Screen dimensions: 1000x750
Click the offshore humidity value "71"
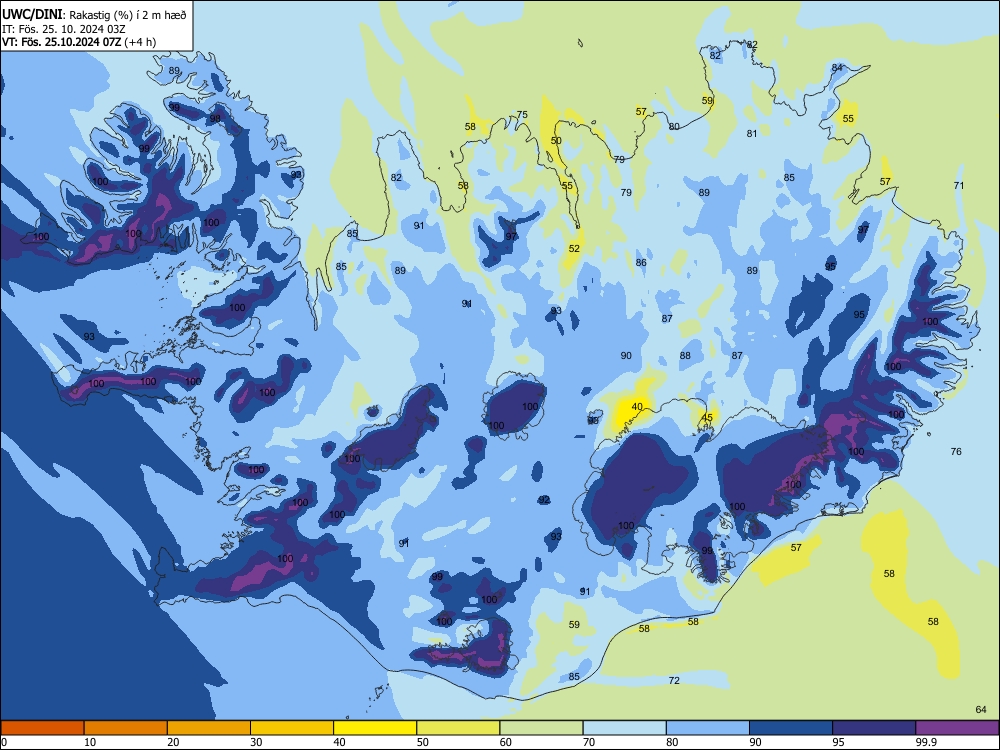point(959,186)
